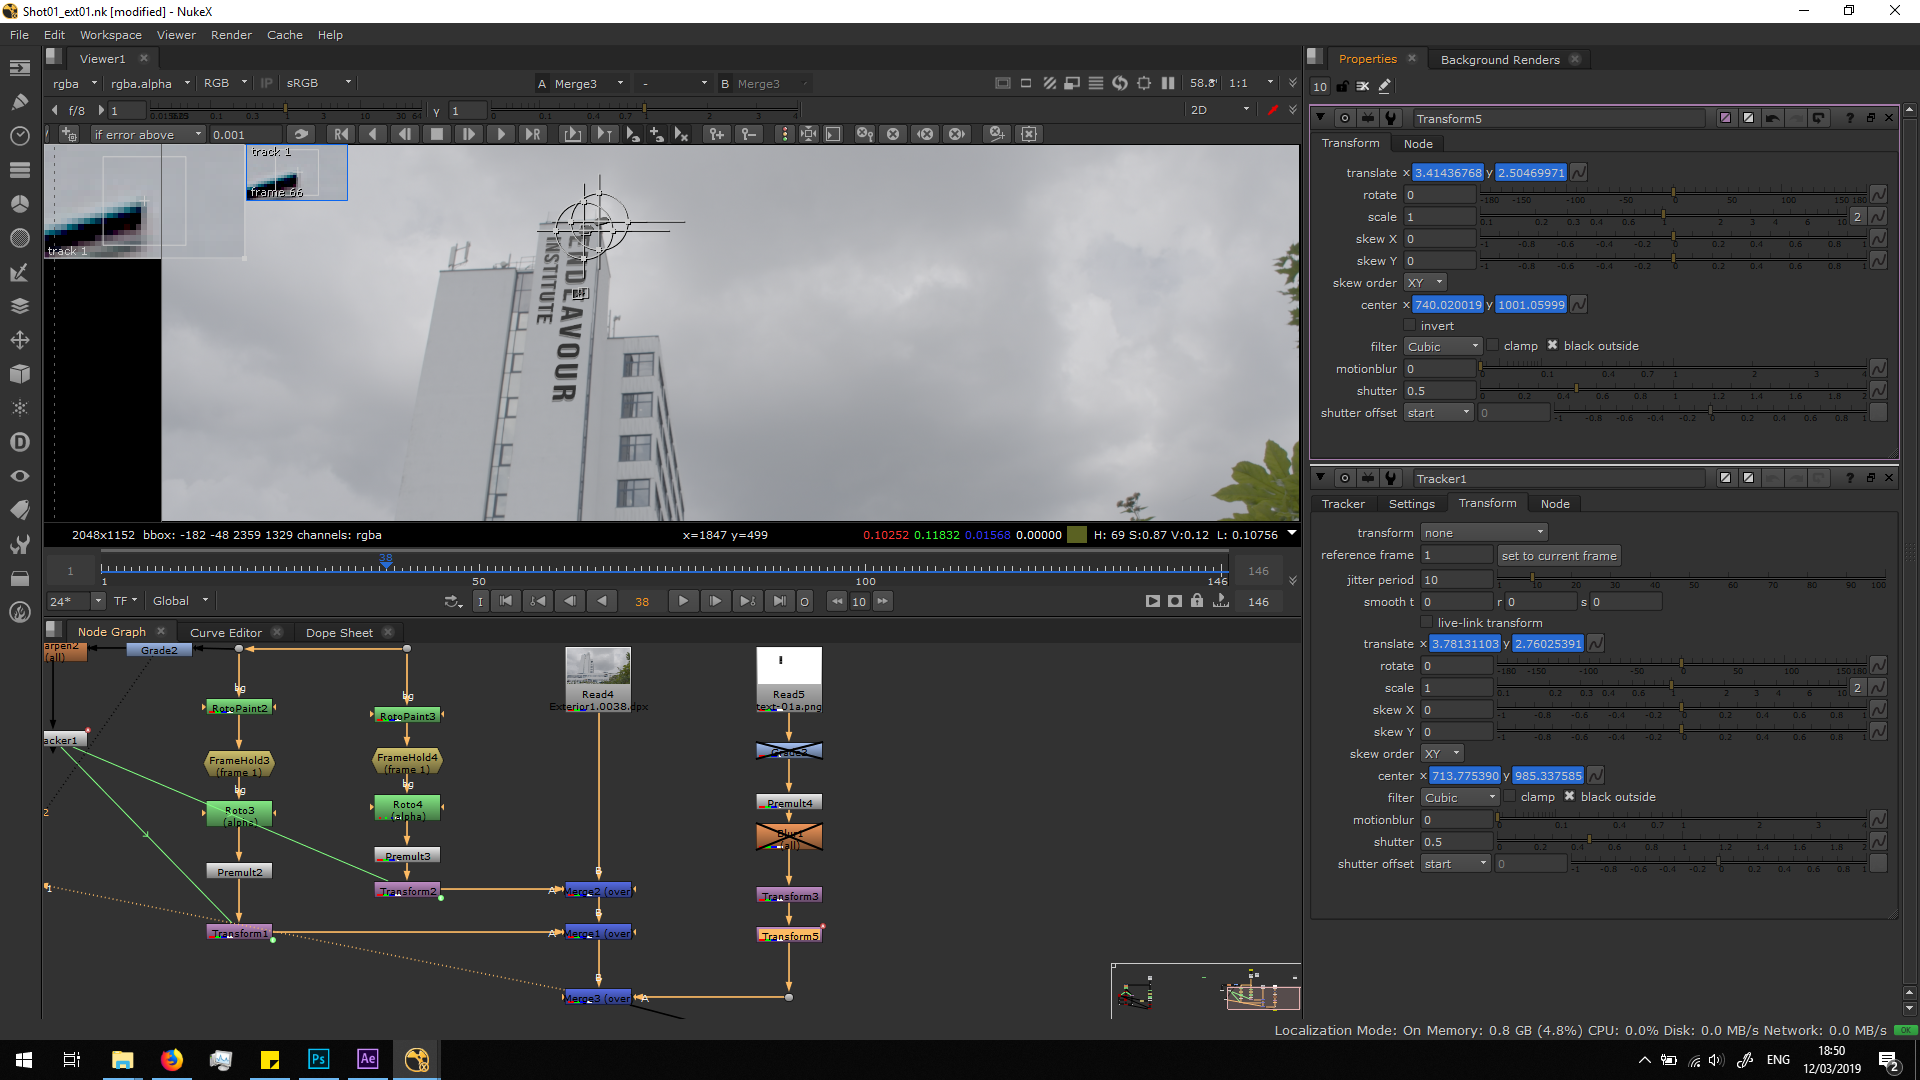Click the 3D cube icon in left toolbar
The width and height of the screenshot is (1920, 1080).
pyautogui.click(x=19, y=374)
